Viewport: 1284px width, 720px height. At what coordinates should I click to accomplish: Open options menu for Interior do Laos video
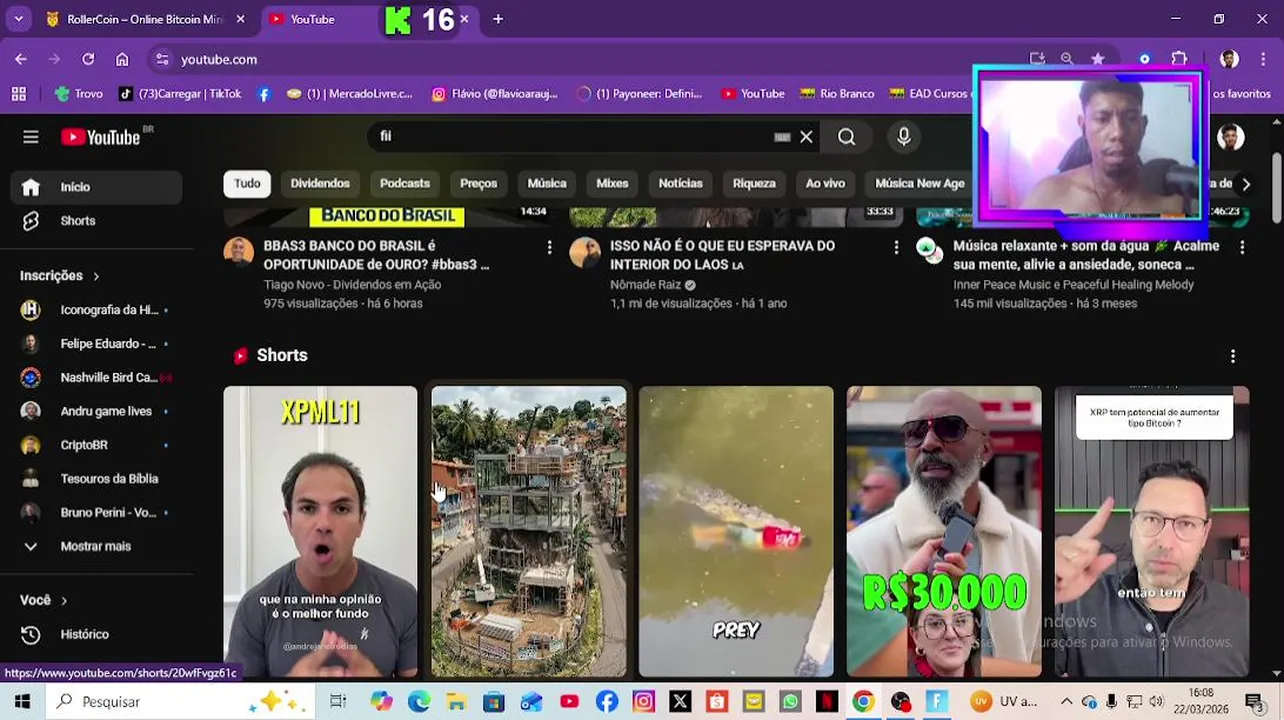[x=896, y=247]
